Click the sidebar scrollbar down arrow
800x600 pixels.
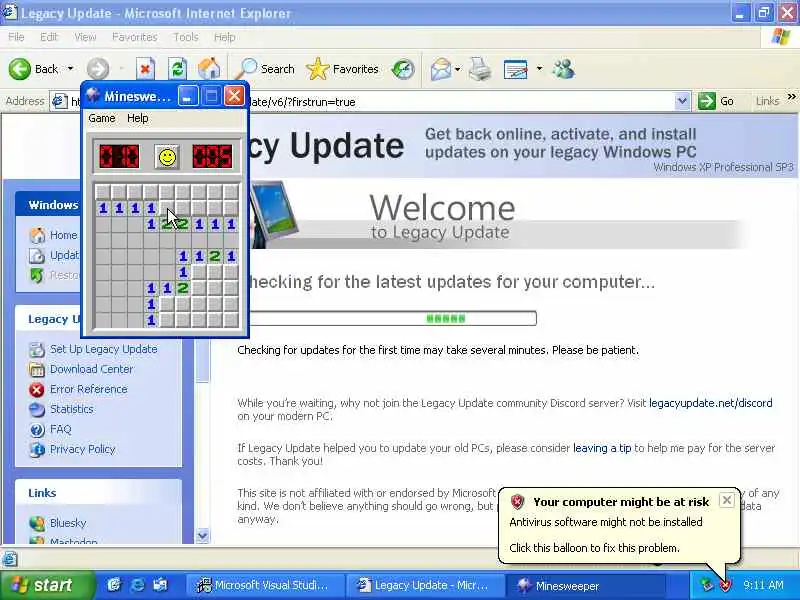click(x=203, y=536)
